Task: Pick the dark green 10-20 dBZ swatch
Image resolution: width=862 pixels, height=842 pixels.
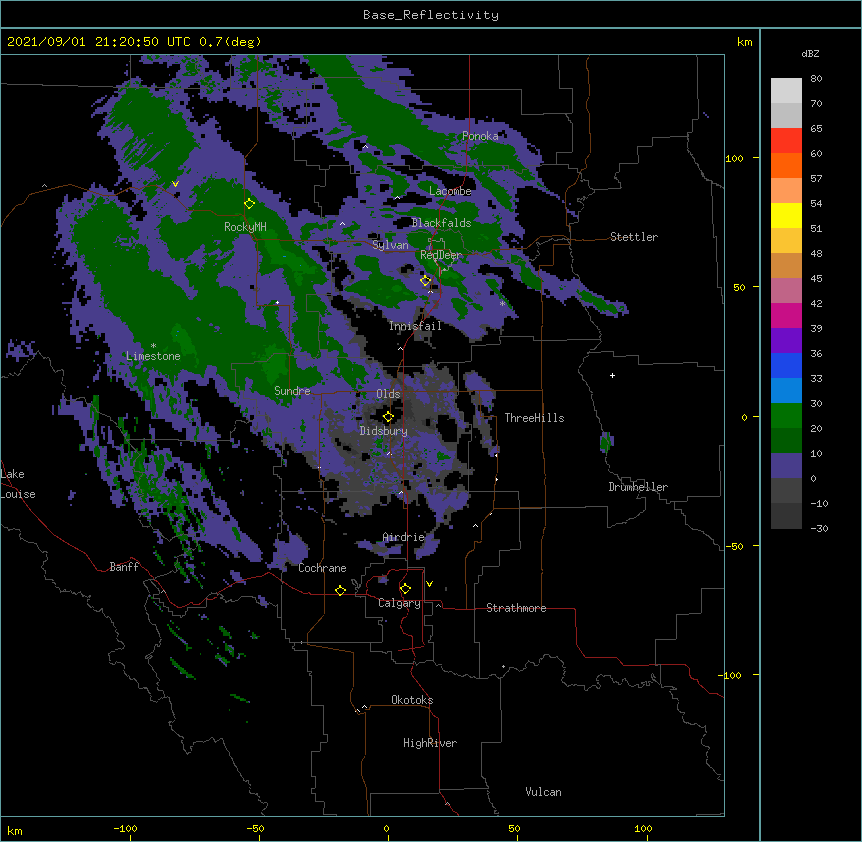Action: pos(786,441)
